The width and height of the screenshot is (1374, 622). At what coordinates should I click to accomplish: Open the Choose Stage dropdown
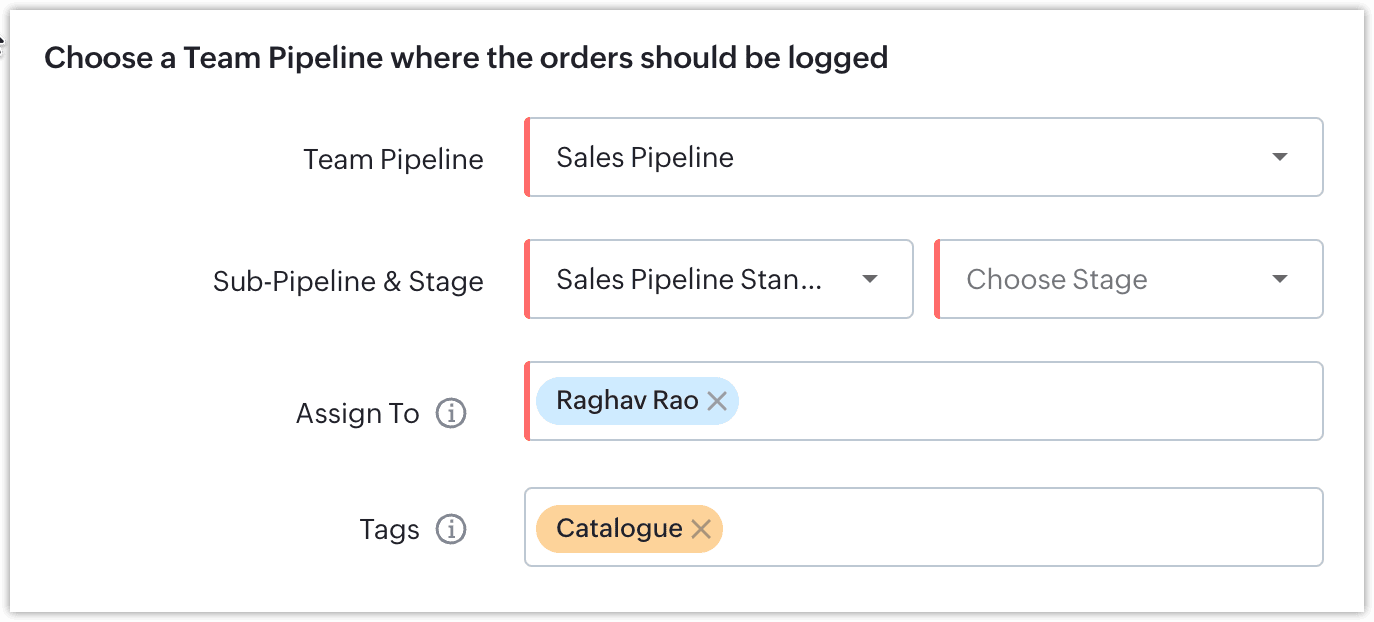click(x=1100, y=279)
